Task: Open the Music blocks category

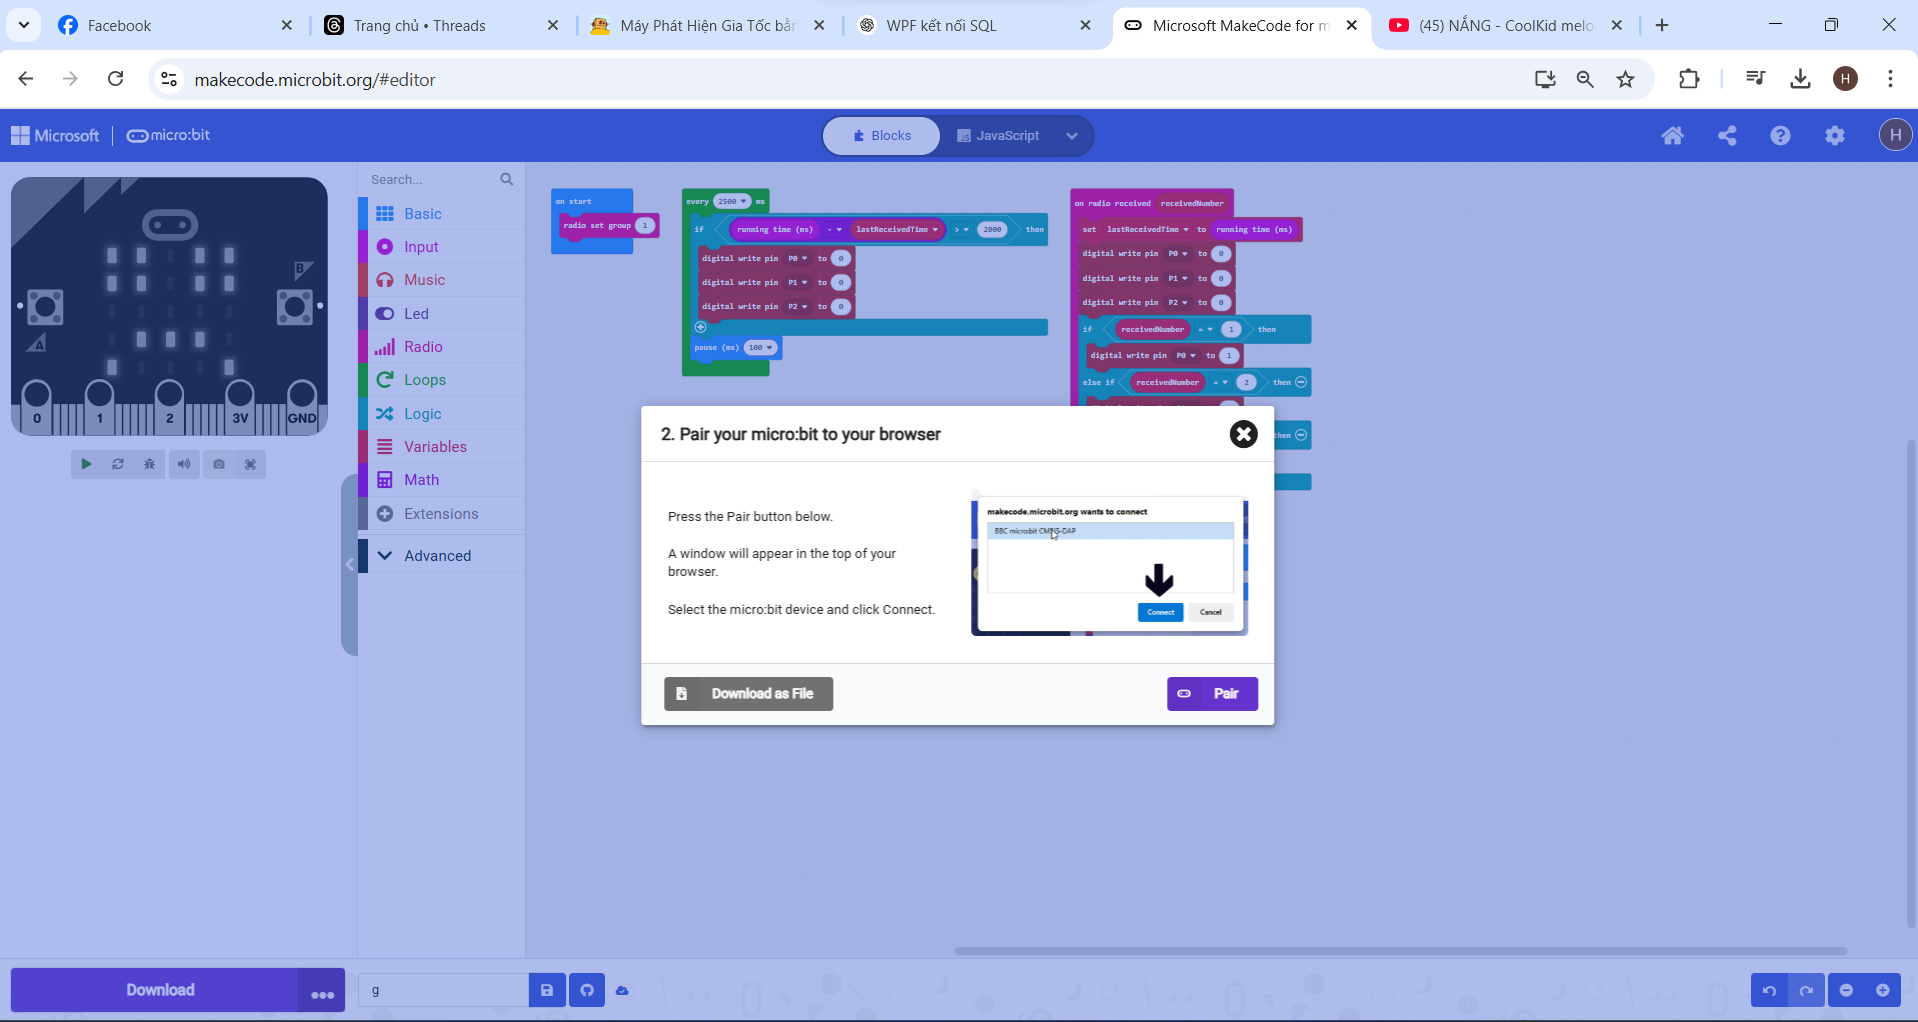Action: 441,280
